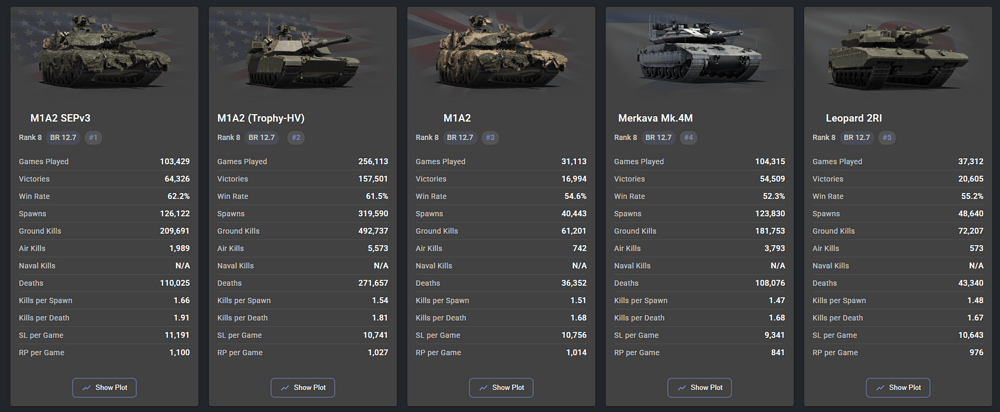1000x412 pixels.
Task: Show plot for Merkava Mk.4M
Action: (700, 387)
